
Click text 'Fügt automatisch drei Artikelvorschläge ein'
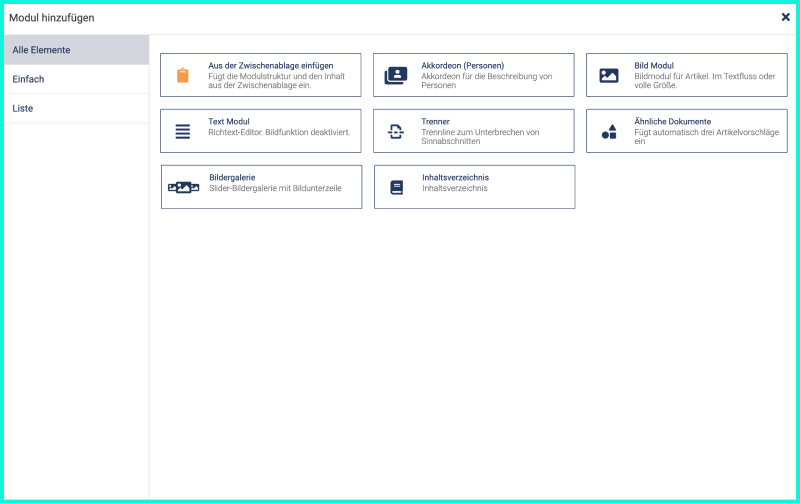(x=707, y=137)
